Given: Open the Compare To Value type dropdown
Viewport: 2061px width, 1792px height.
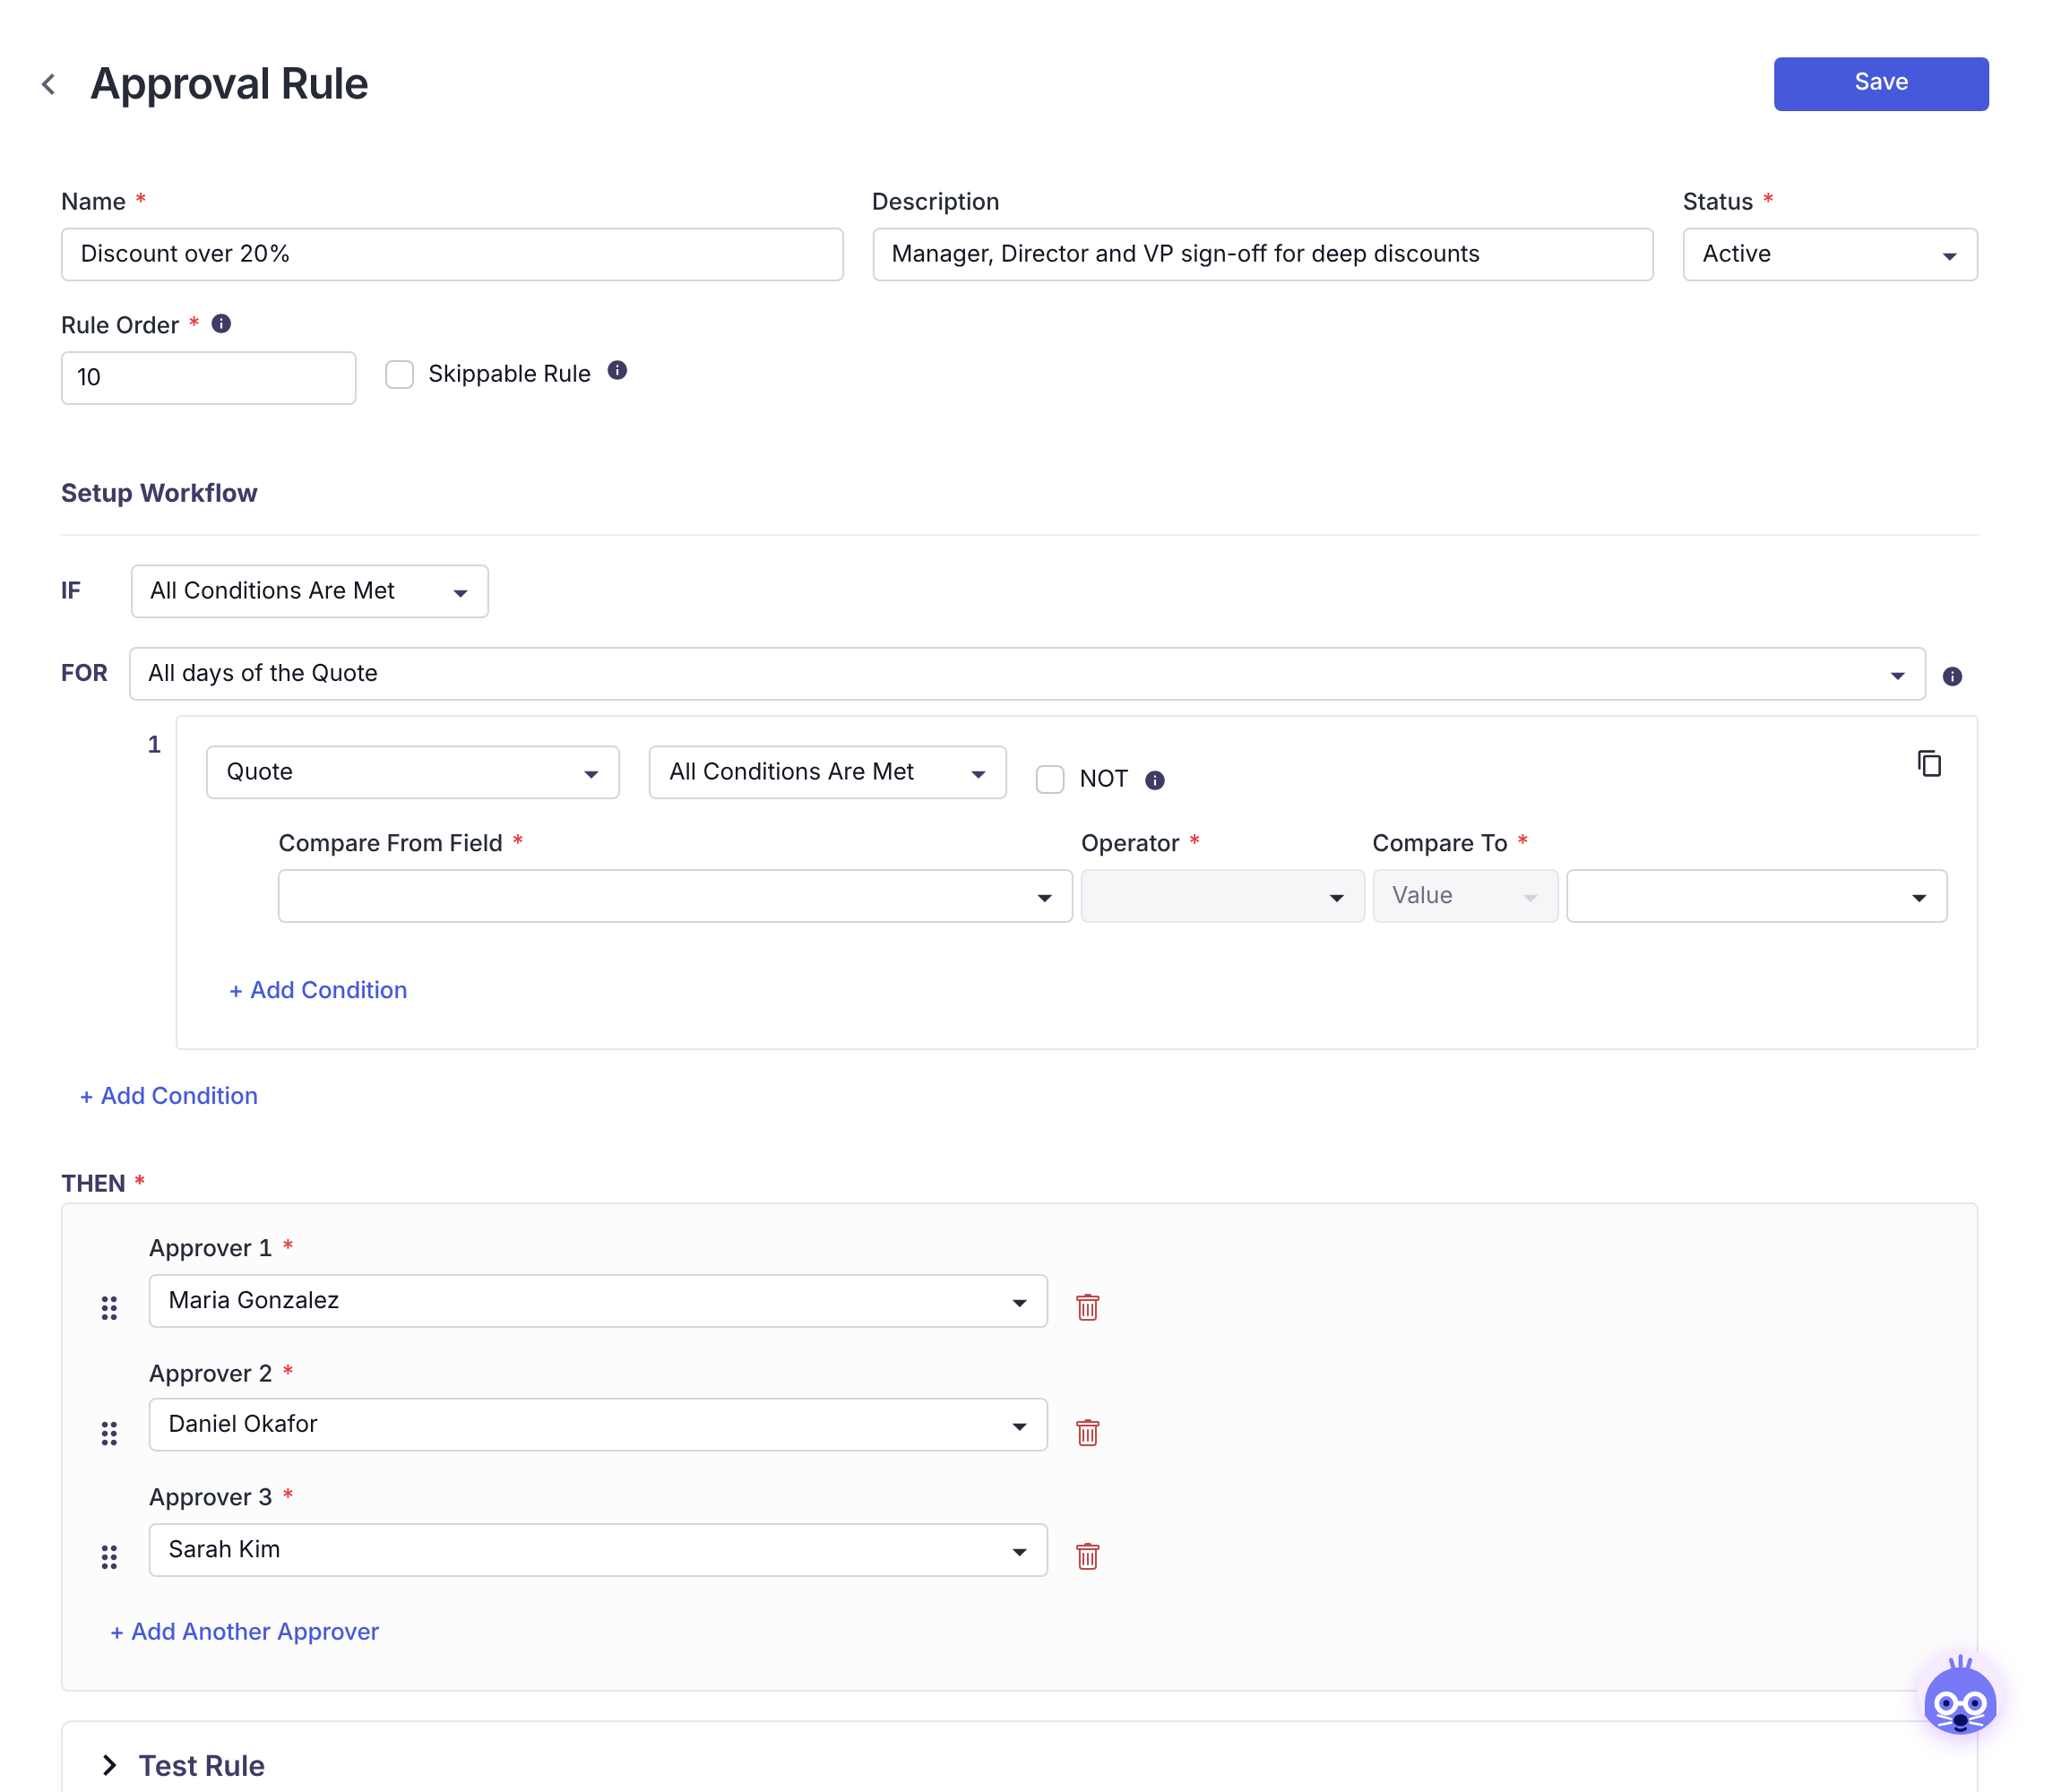Looking at the screenshot, I should (x=1465, y=896).
